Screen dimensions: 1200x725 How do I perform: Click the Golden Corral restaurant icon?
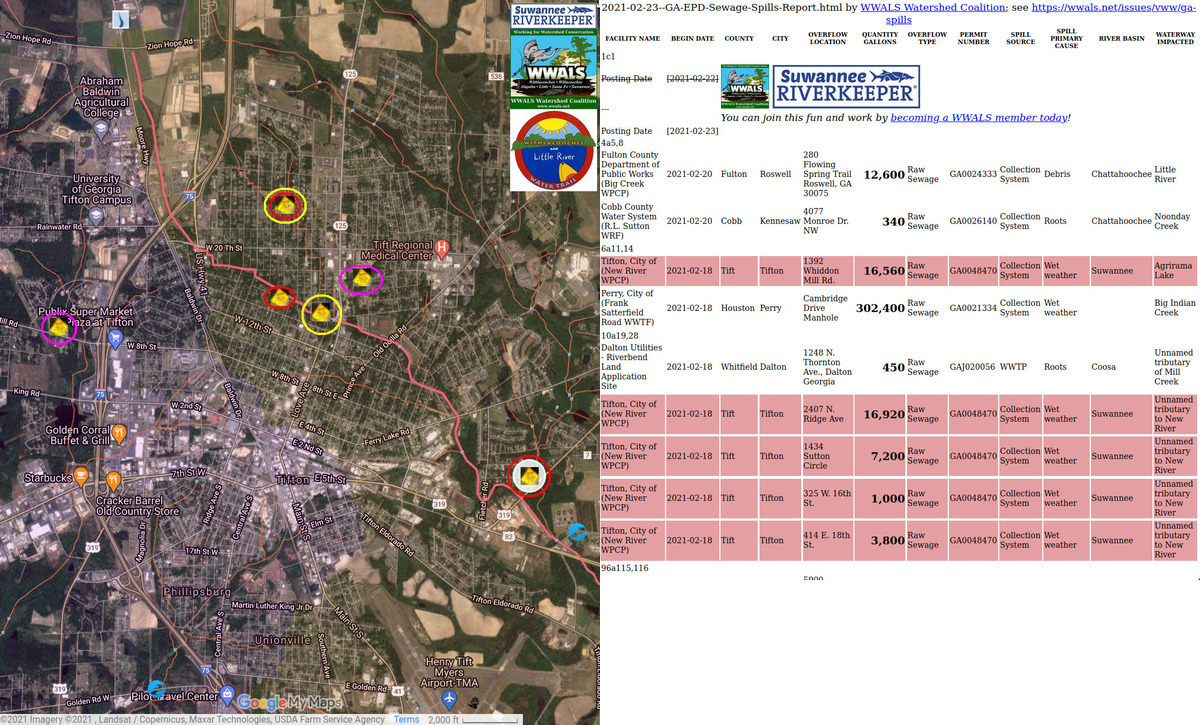point(120,433)
